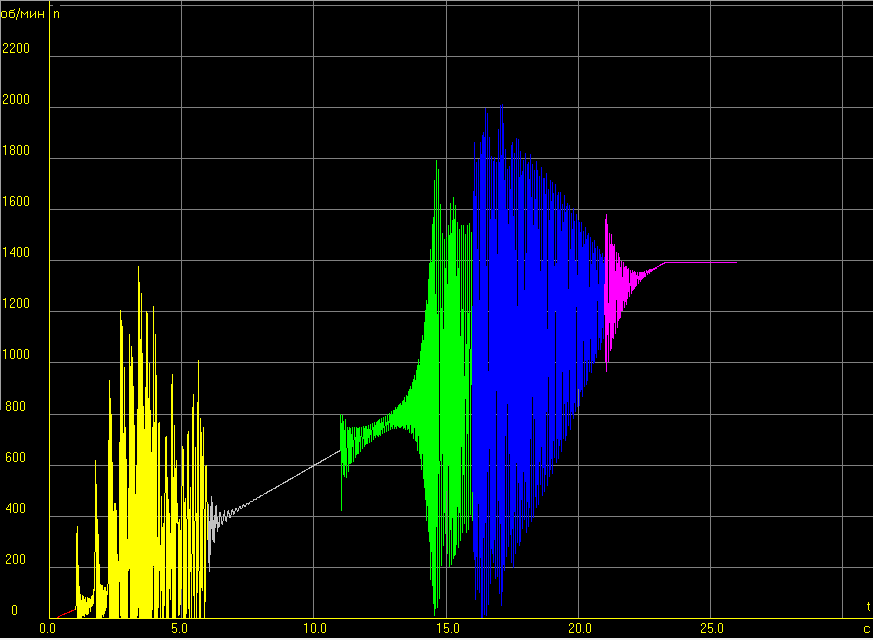
Task: Click the y-axis label 1200
Action: click(x=16, y=304)
